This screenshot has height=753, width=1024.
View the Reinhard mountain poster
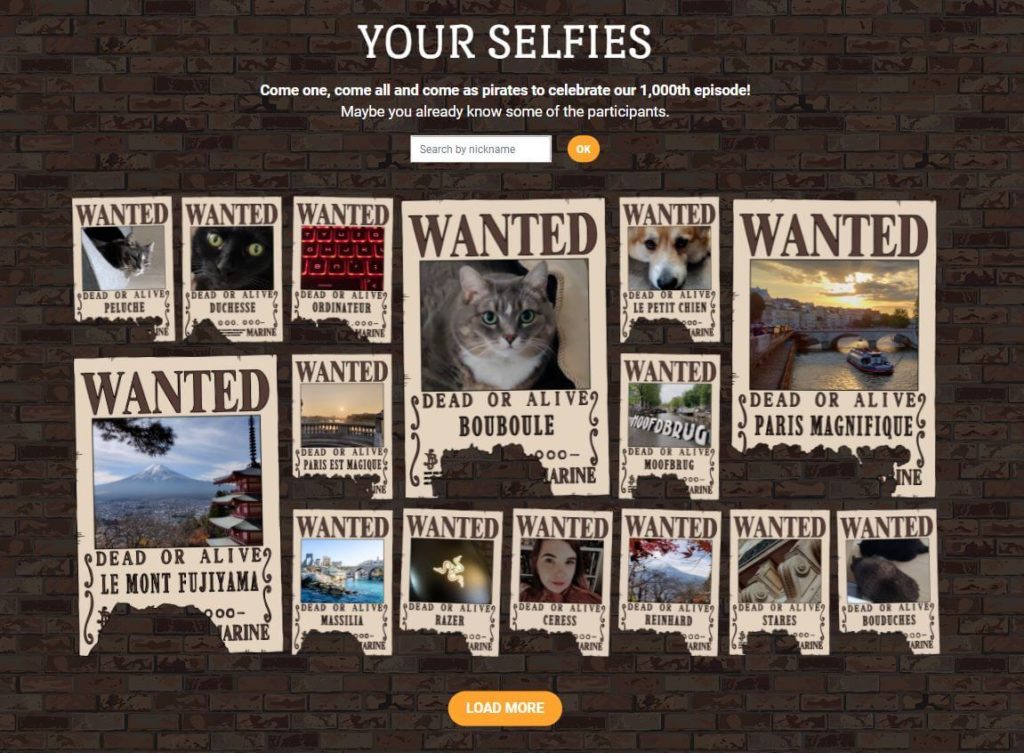point(669,582)
